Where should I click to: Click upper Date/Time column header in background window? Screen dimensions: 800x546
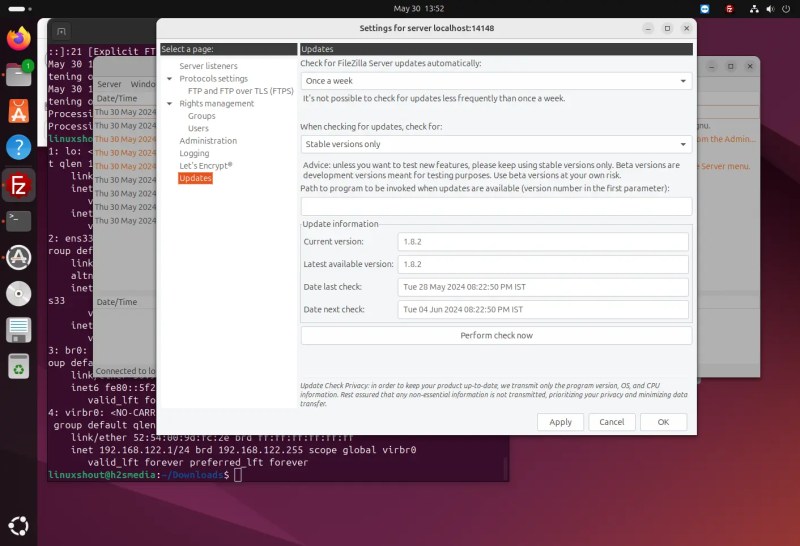click(117, 98)
